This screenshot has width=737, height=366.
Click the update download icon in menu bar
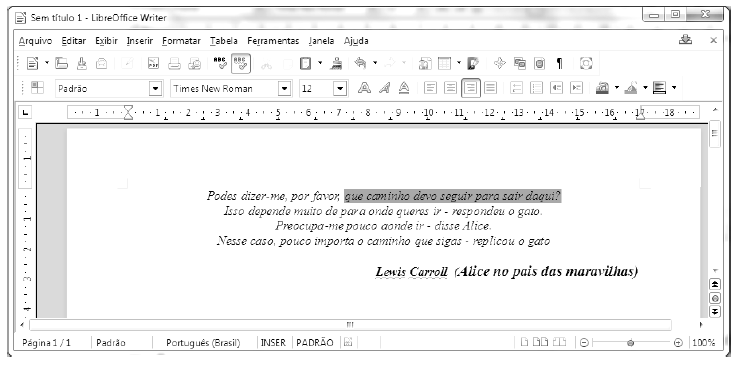pyautogui.click(x=685, y=40)
